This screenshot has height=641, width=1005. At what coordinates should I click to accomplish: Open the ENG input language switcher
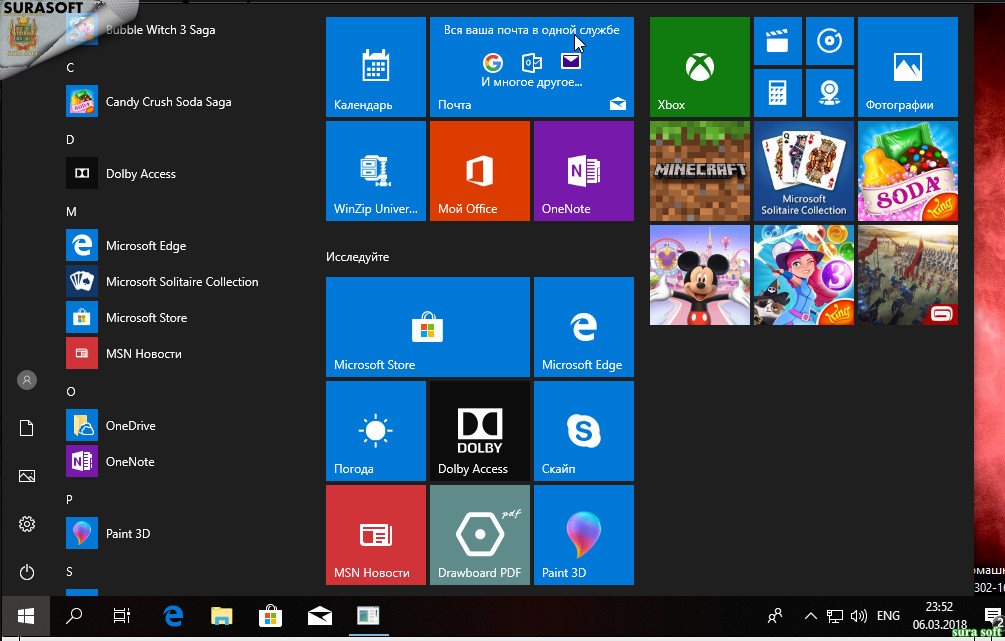click(x=887, y=616)
